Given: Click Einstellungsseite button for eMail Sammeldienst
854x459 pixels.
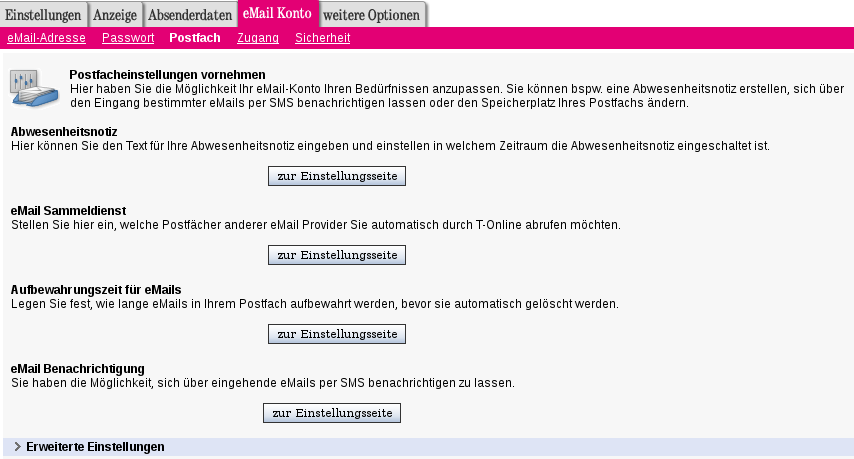Looking at the screenshot, I should tap(336, 255).
